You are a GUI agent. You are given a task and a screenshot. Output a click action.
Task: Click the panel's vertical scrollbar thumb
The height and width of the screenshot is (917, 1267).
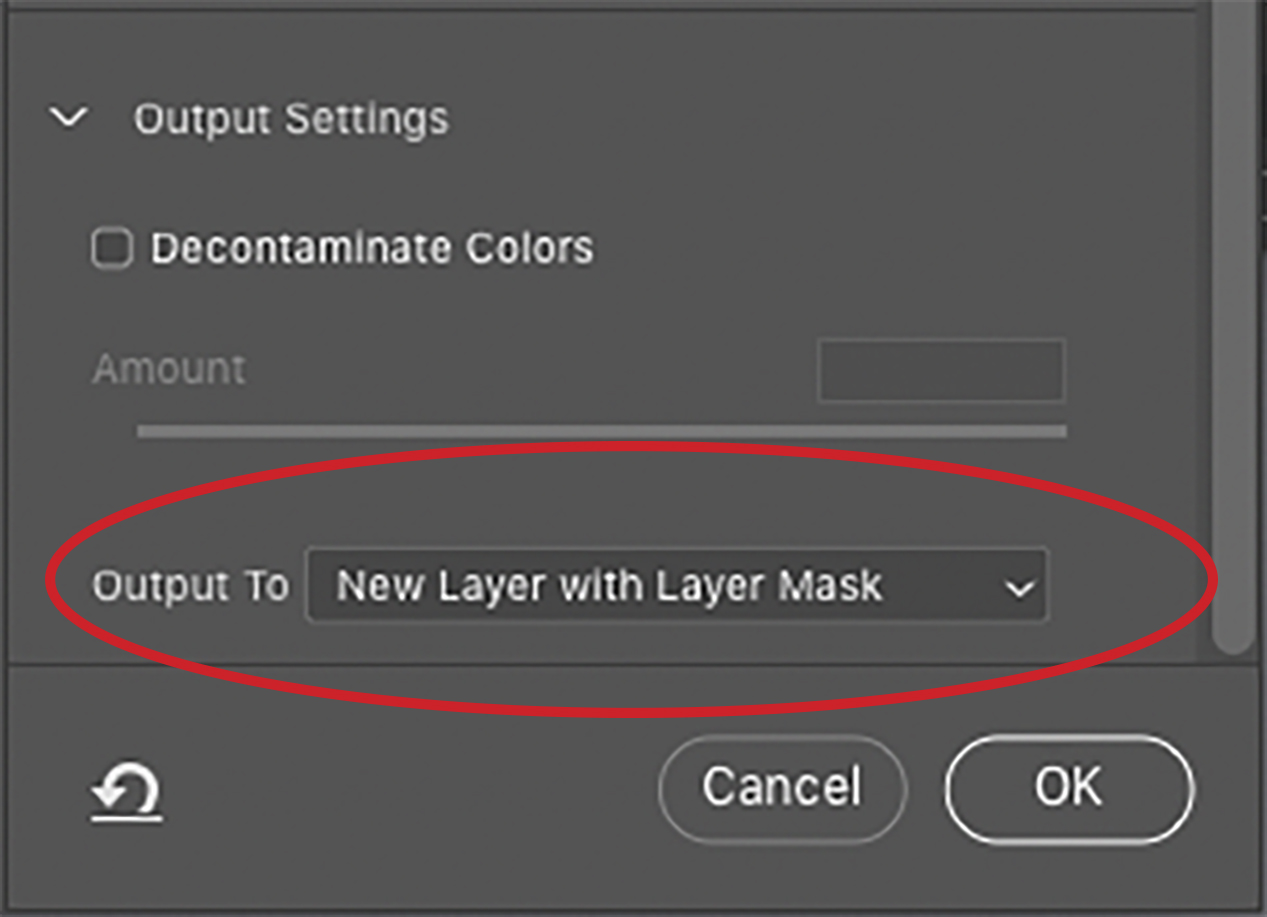coord(1233,320)
